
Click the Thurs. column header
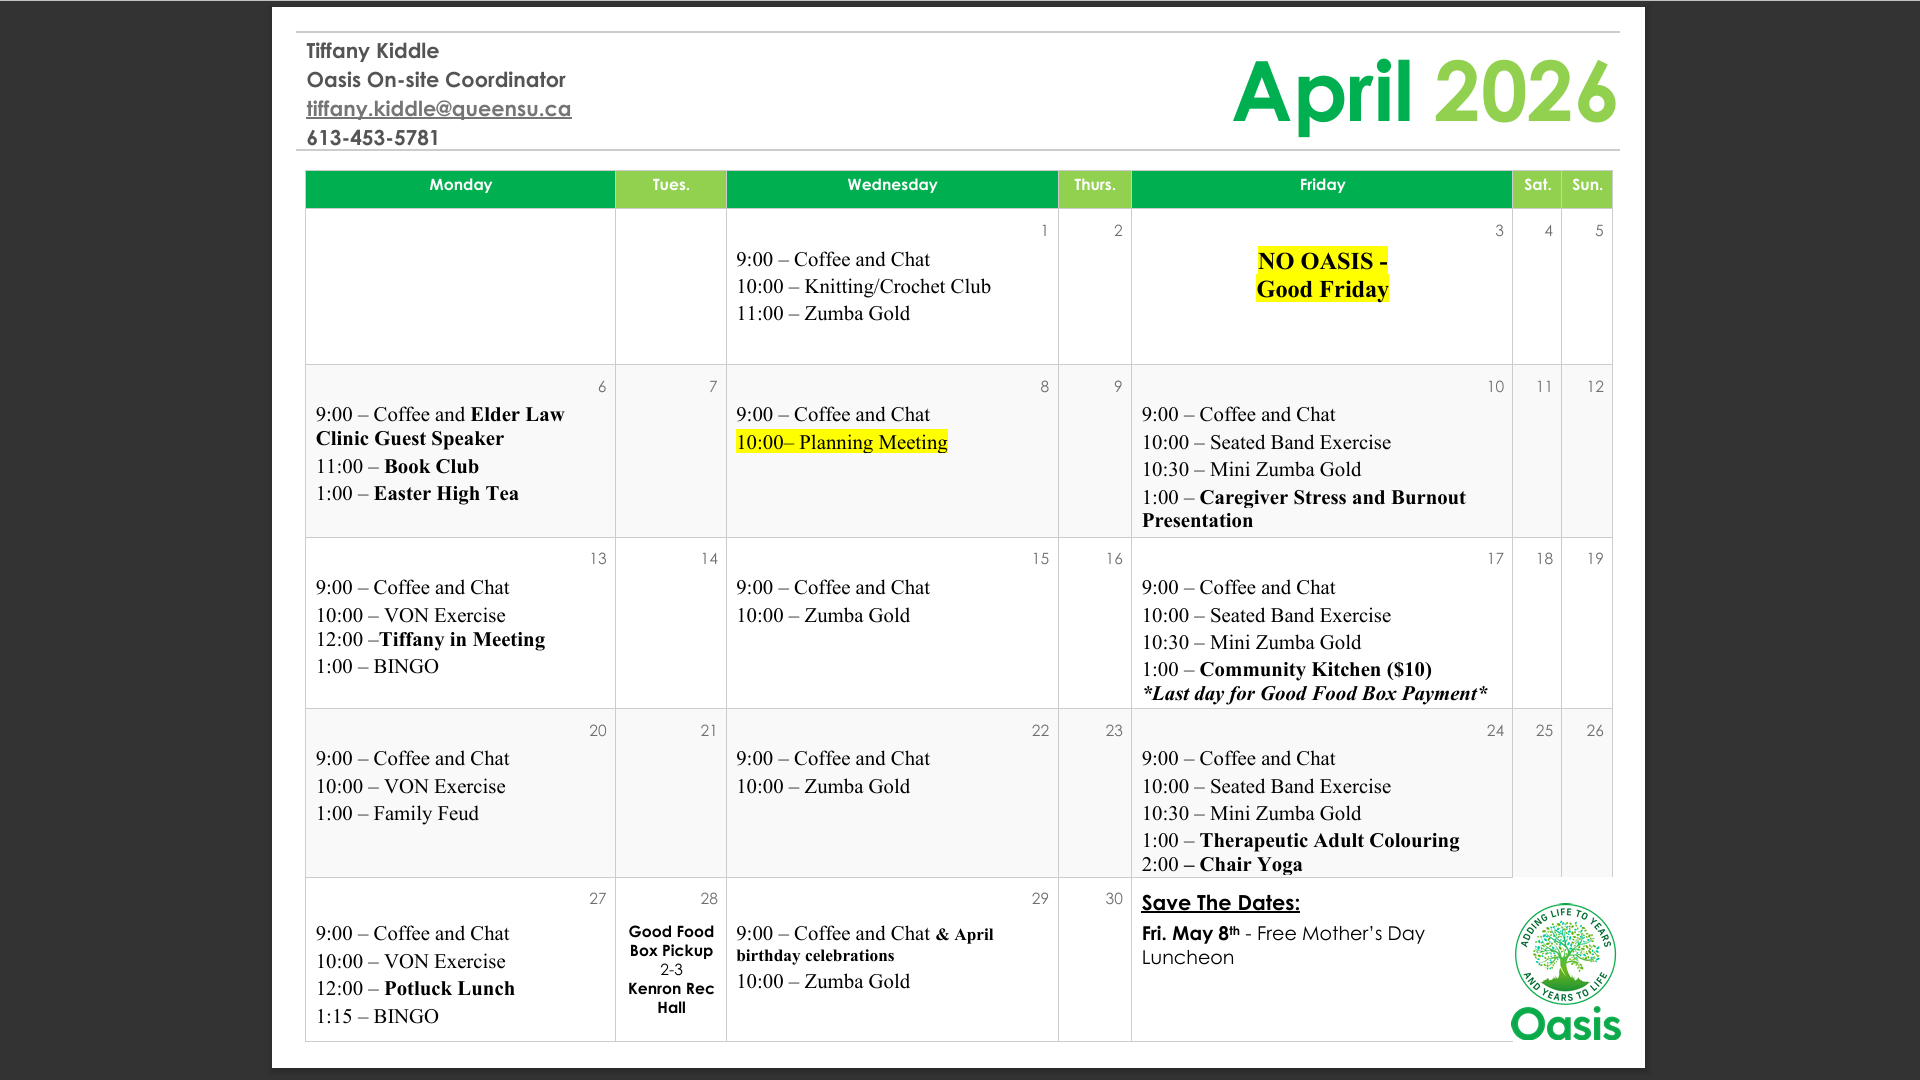[1094, 185]
